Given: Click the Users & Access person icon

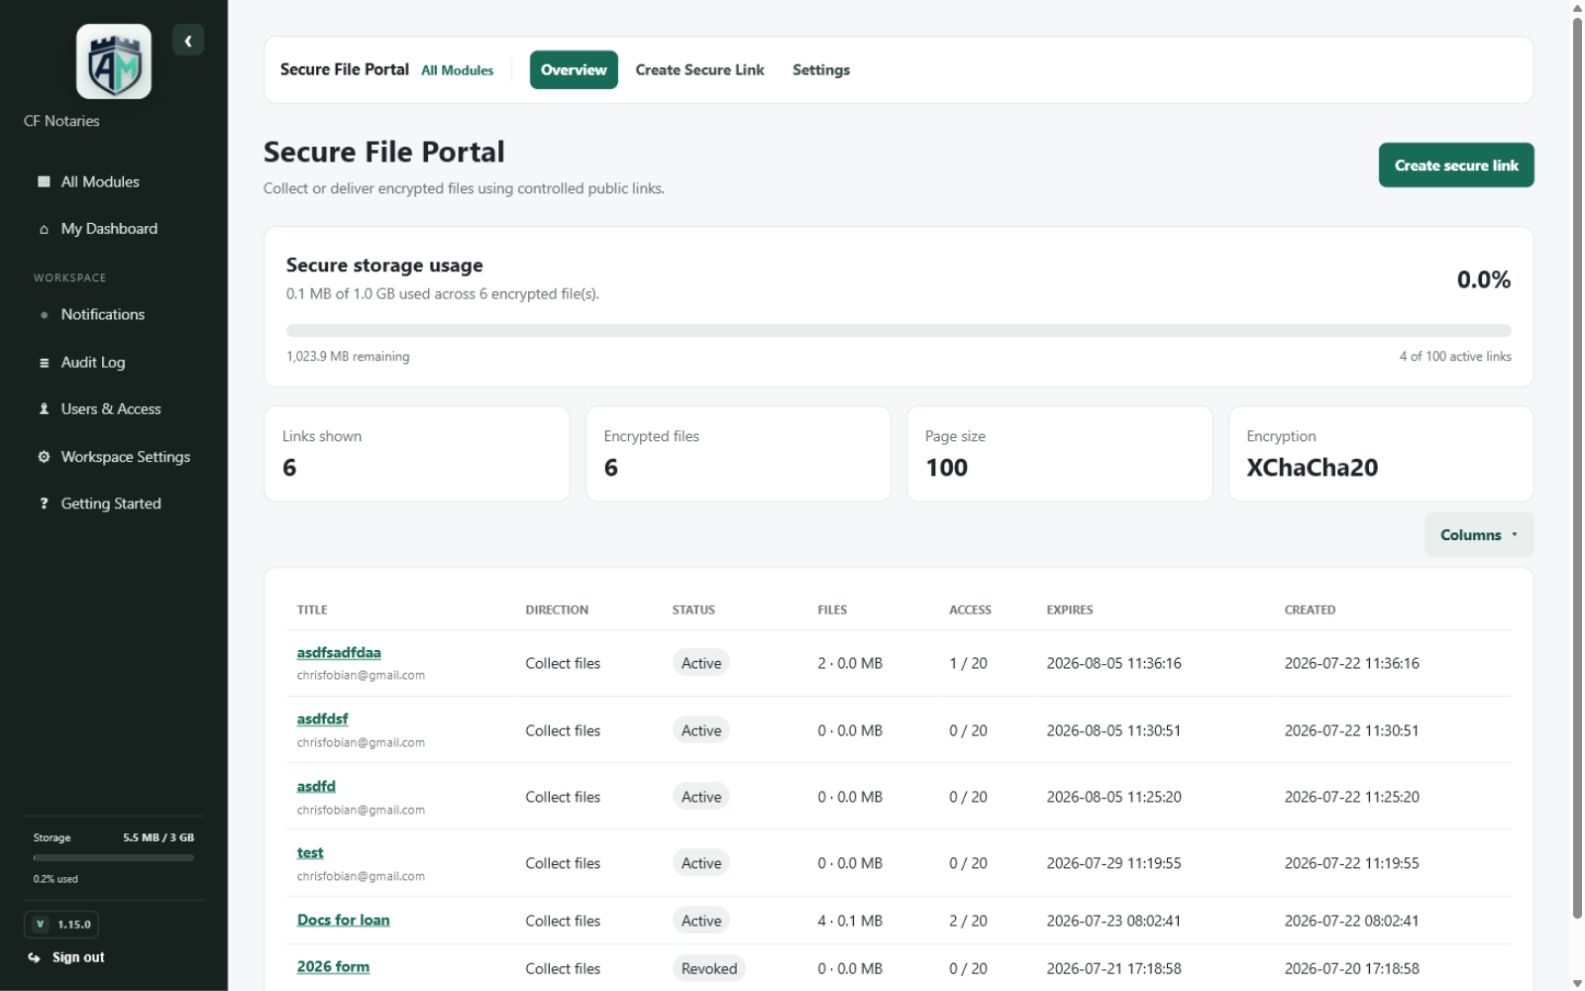Looking at the screenshot, I should click(x=44, y=409).
